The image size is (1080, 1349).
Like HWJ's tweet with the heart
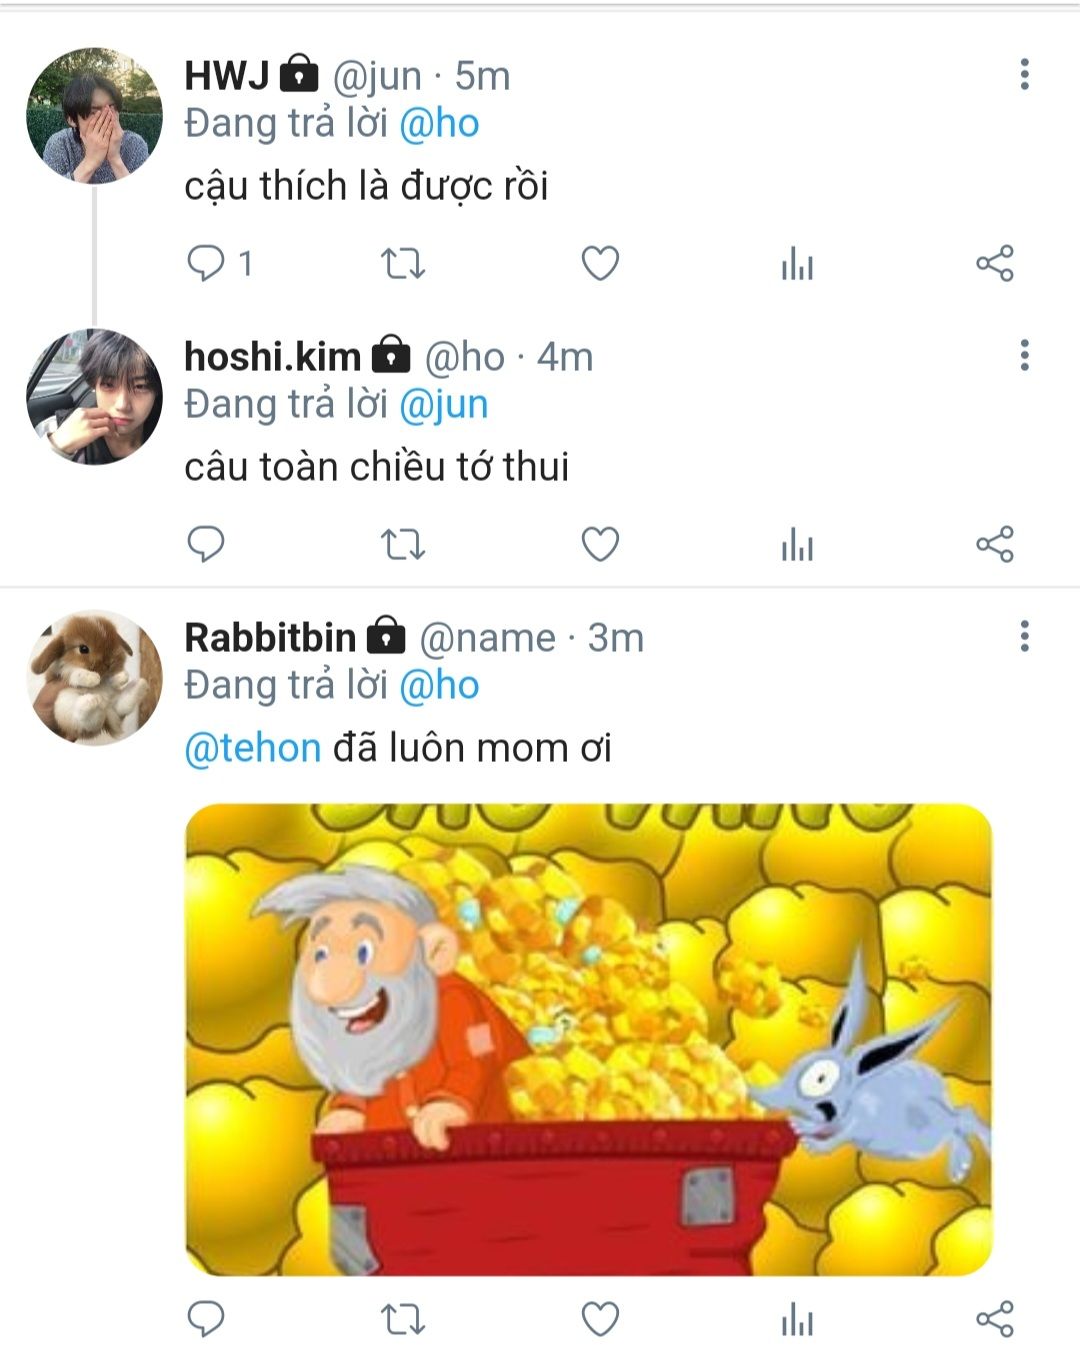pyautogui.click(x=600, y=263)
